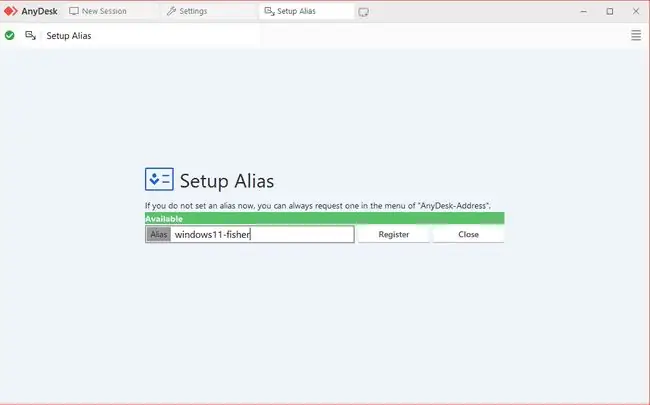Click the green connection status checkmark icon
Image resolution: width=650 pixels, height=405 pixels.
pyautogui.click(x=10, y=36)
